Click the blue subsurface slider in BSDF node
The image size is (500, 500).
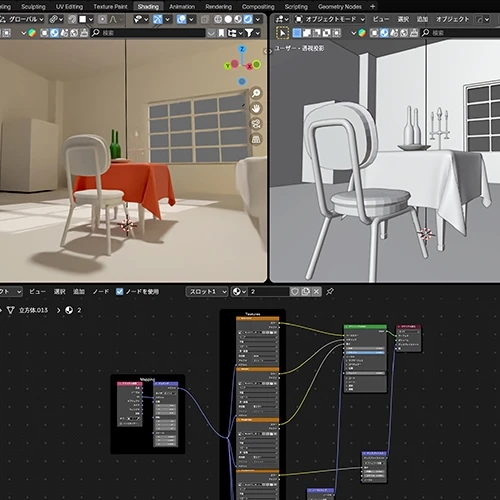coord(365,352)
